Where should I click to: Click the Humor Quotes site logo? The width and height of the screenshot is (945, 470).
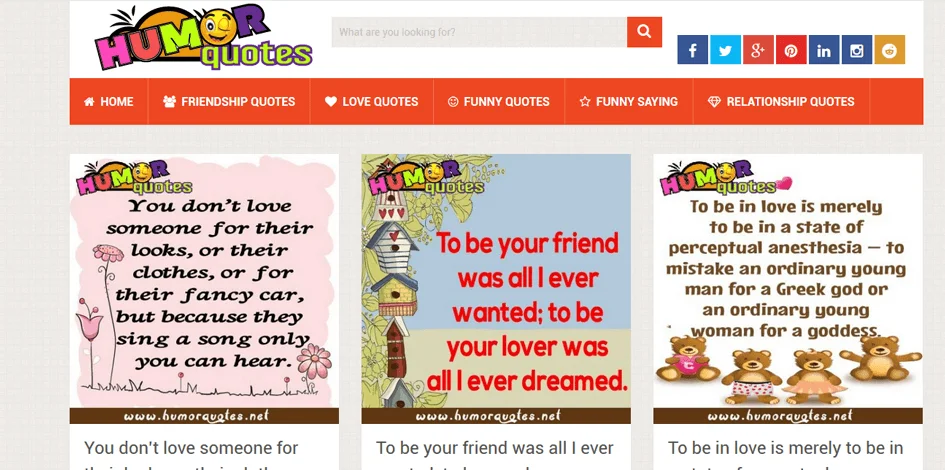point(203,39)
